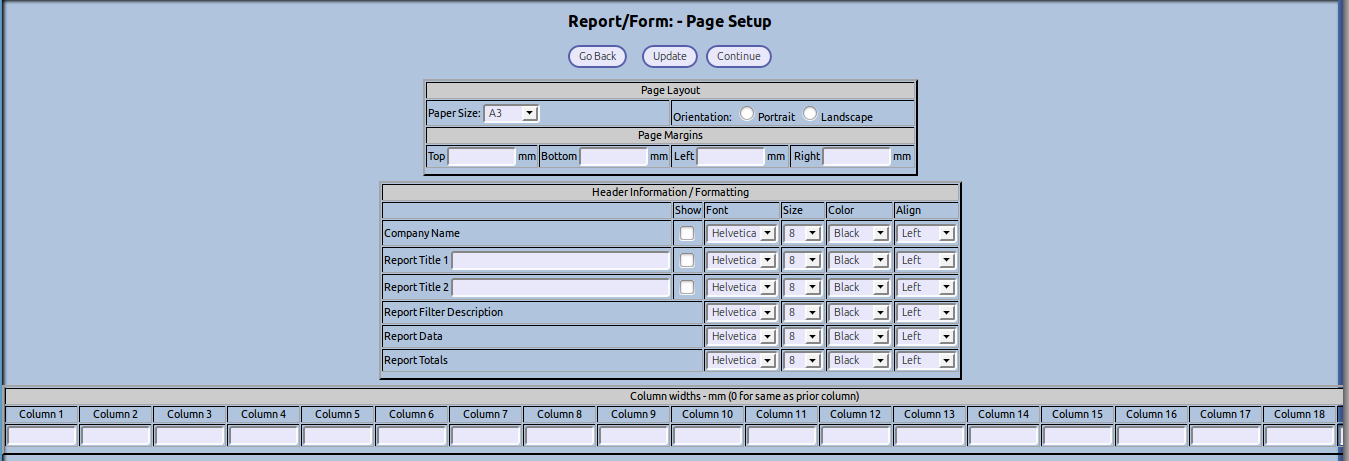Image resolution: width=1349 pixels, height=461 pixels.
Task: Open Color dropdown for Report Title 2
Action: [x=859, y=288]
